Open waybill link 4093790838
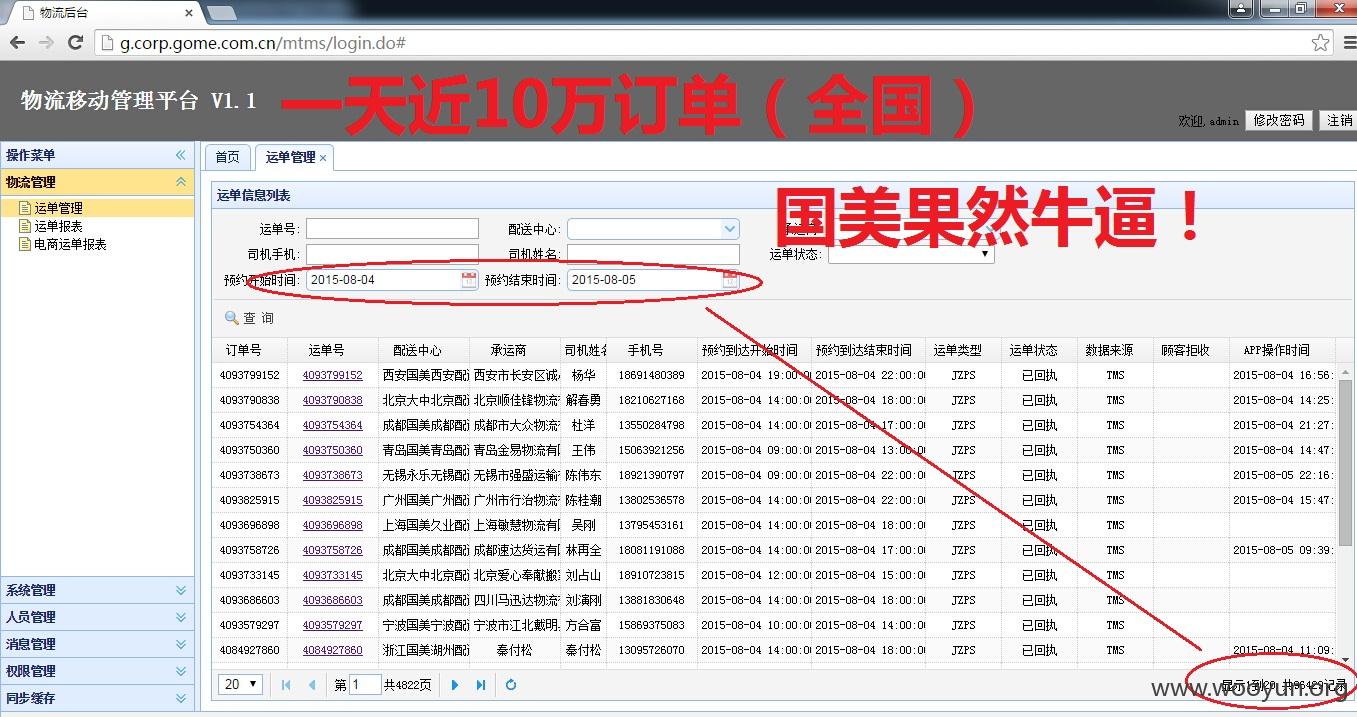Screen dimensions: 1357x717 333,400
